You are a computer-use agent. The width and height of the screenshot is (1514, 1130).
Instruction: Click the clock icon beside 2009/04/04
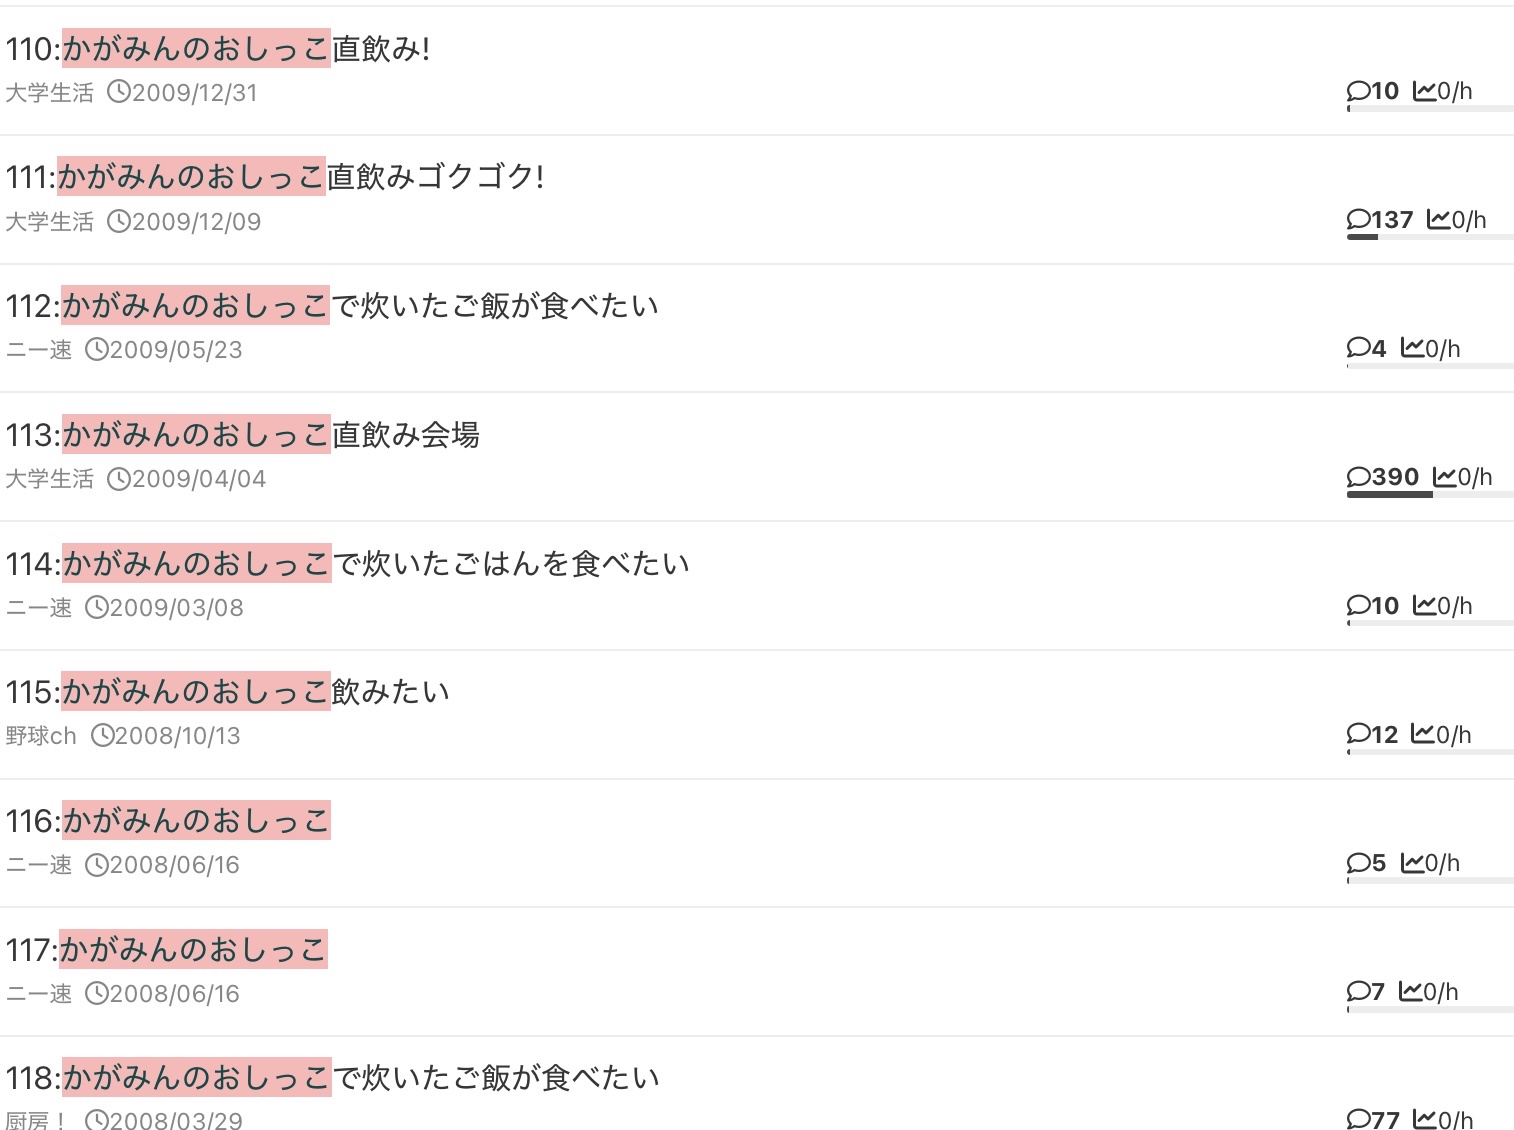click(118, 479)
